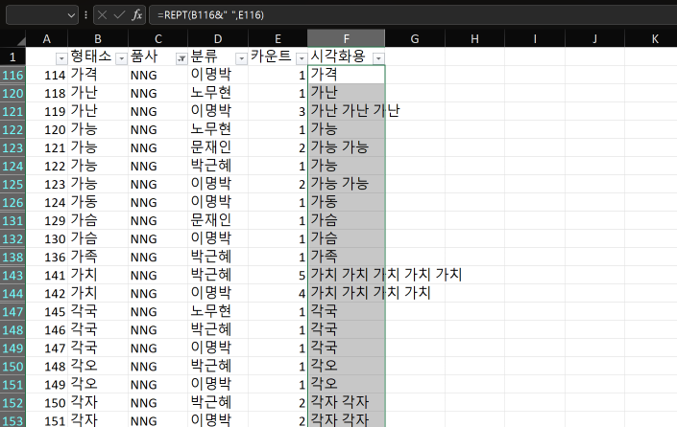Select column H header
This screenshot has width=677, height=427.
475,39
